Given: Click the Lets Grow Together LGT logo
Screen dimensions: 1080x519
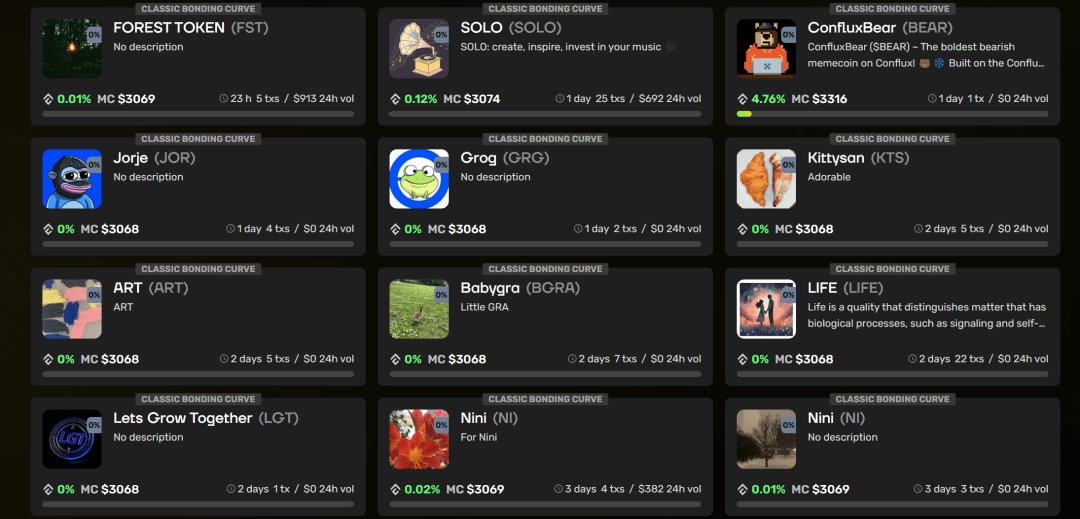Looking at the screenshot, I should point(72,438).
